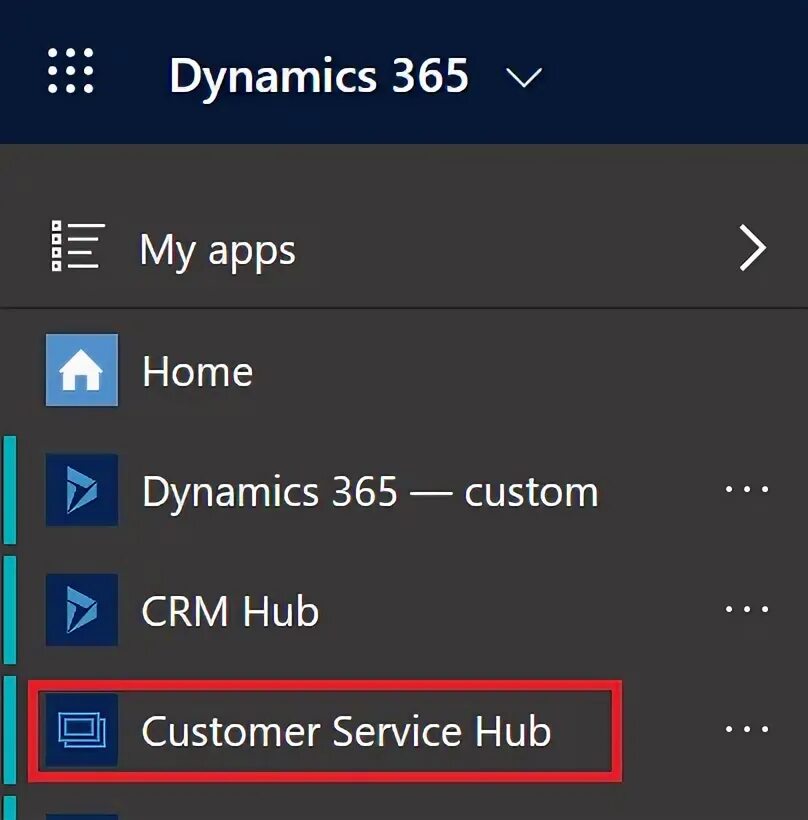808x820 pixels.
Task: Launch the CRM Hub app
Action: pyautogui.click(x=230, y=611)
